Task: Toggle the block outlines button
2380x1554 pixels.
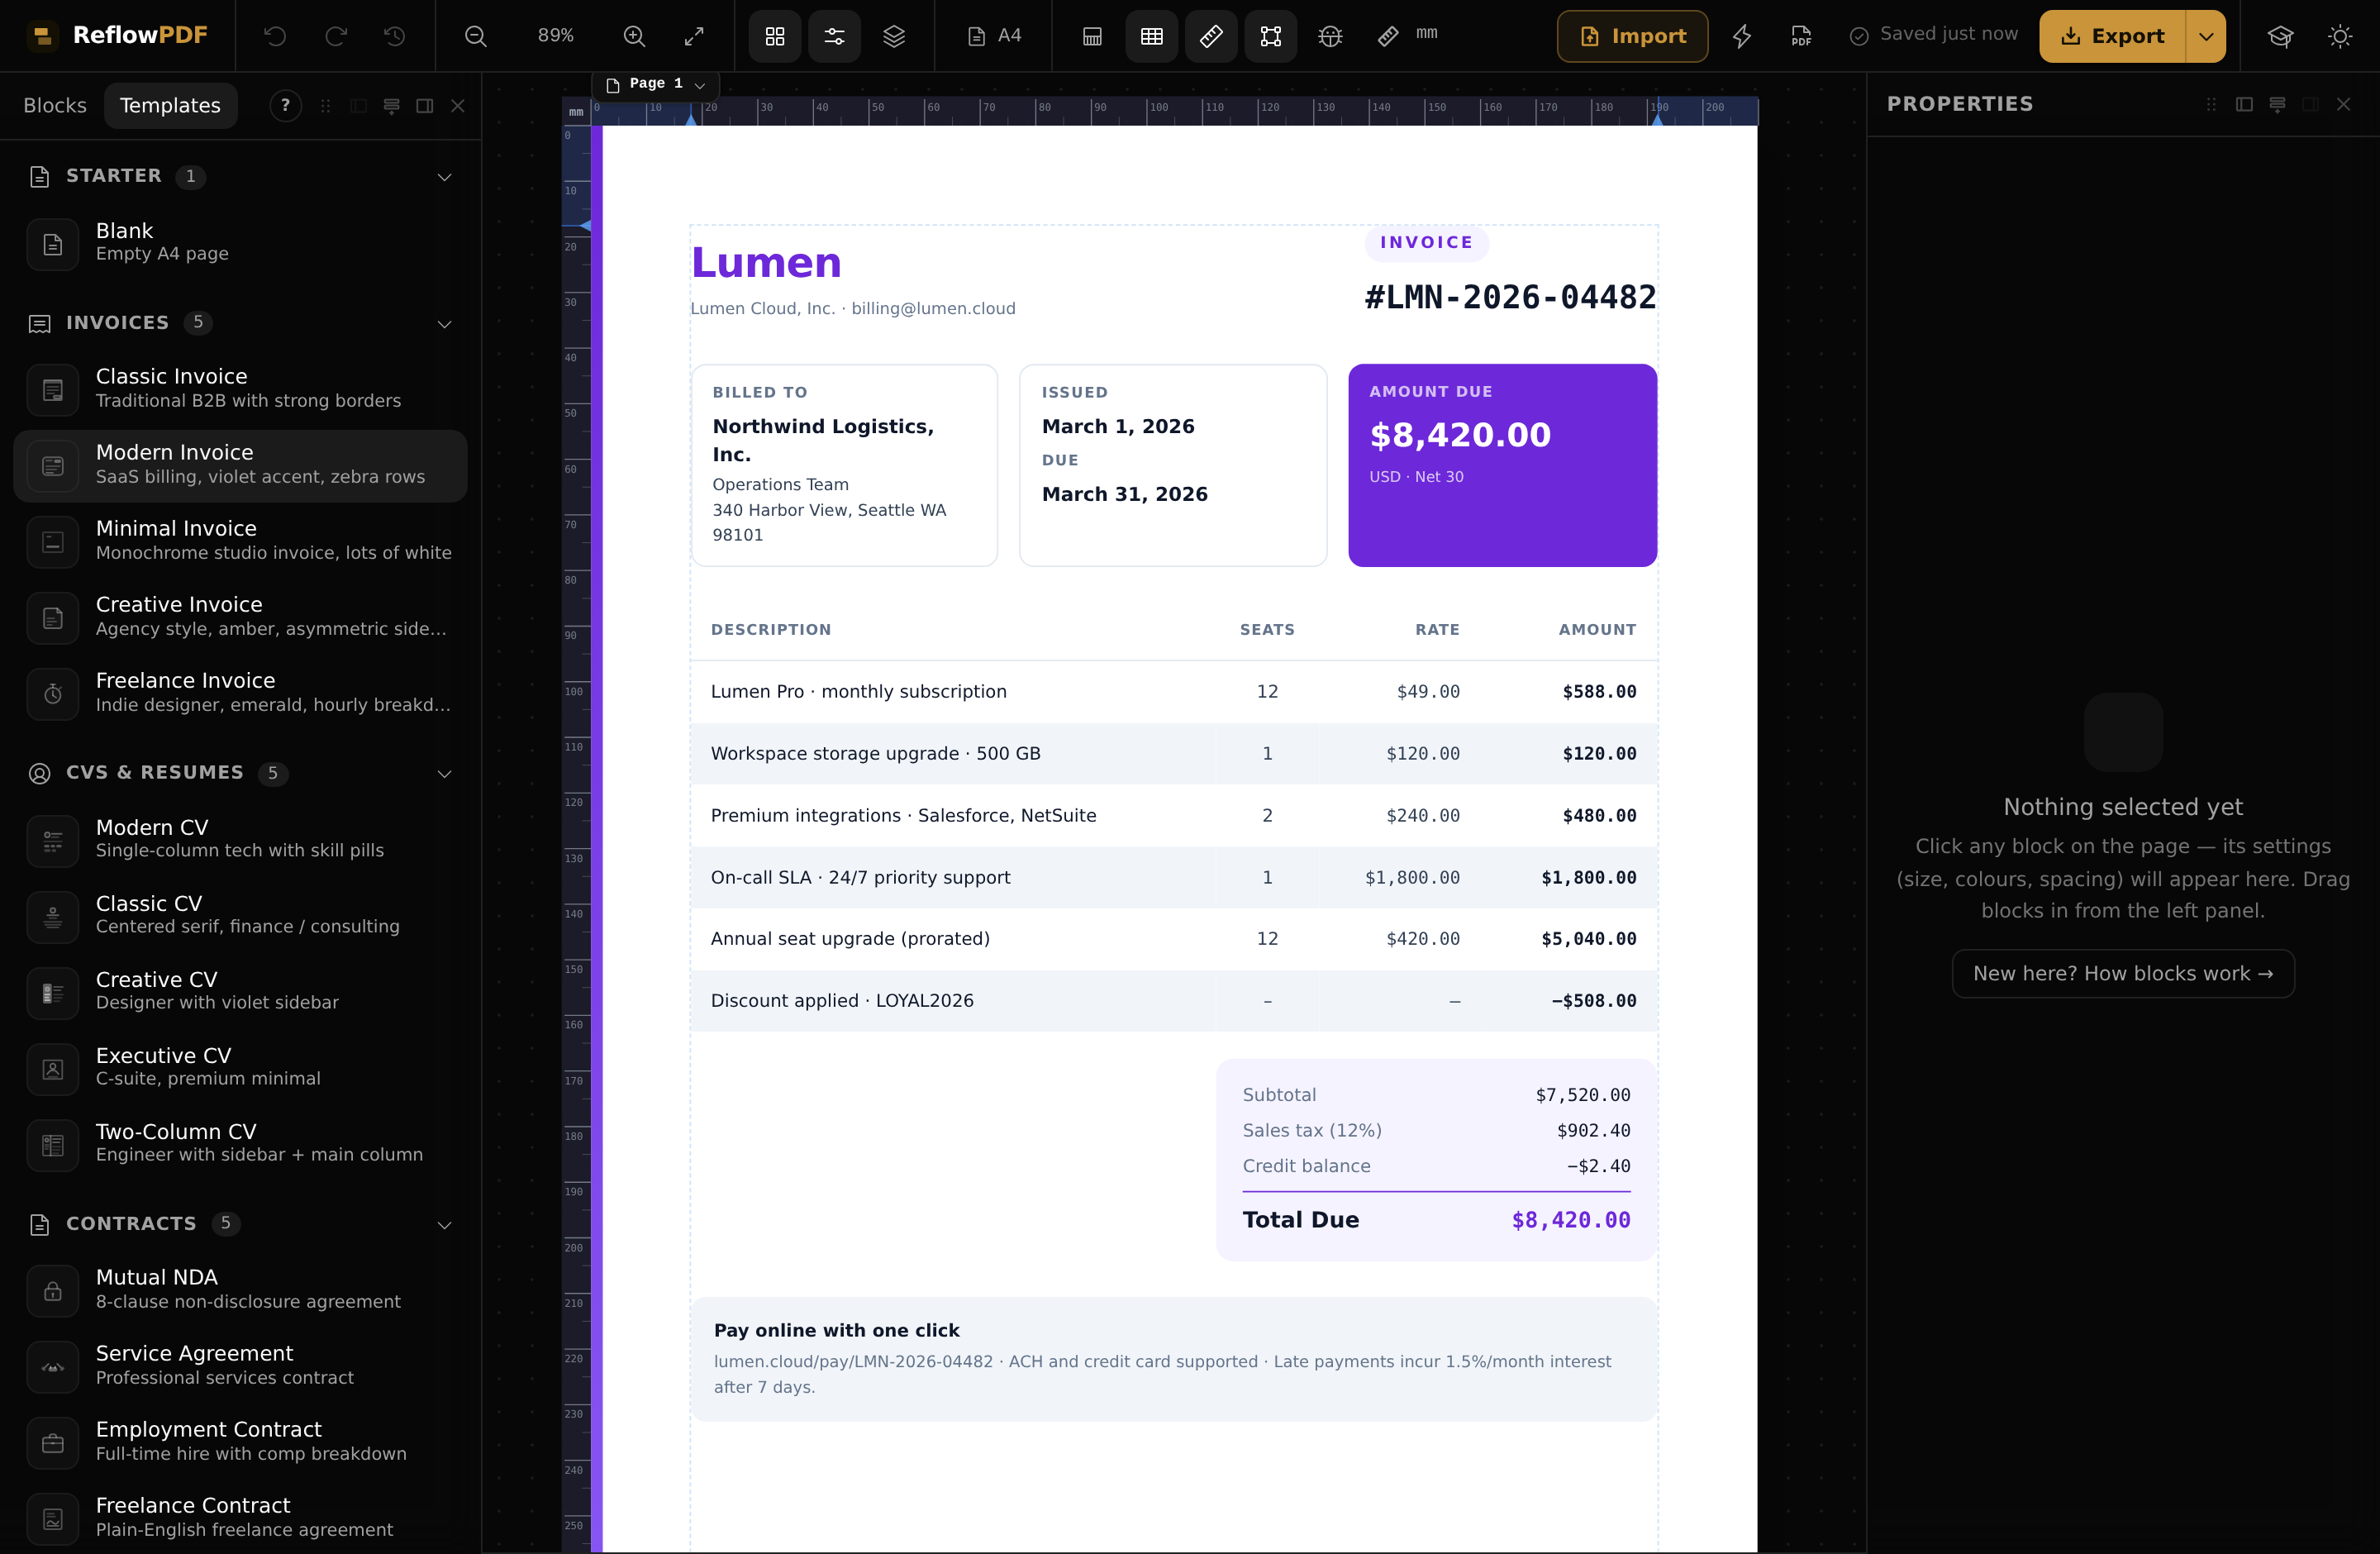Action: [x=1271, y=36]
